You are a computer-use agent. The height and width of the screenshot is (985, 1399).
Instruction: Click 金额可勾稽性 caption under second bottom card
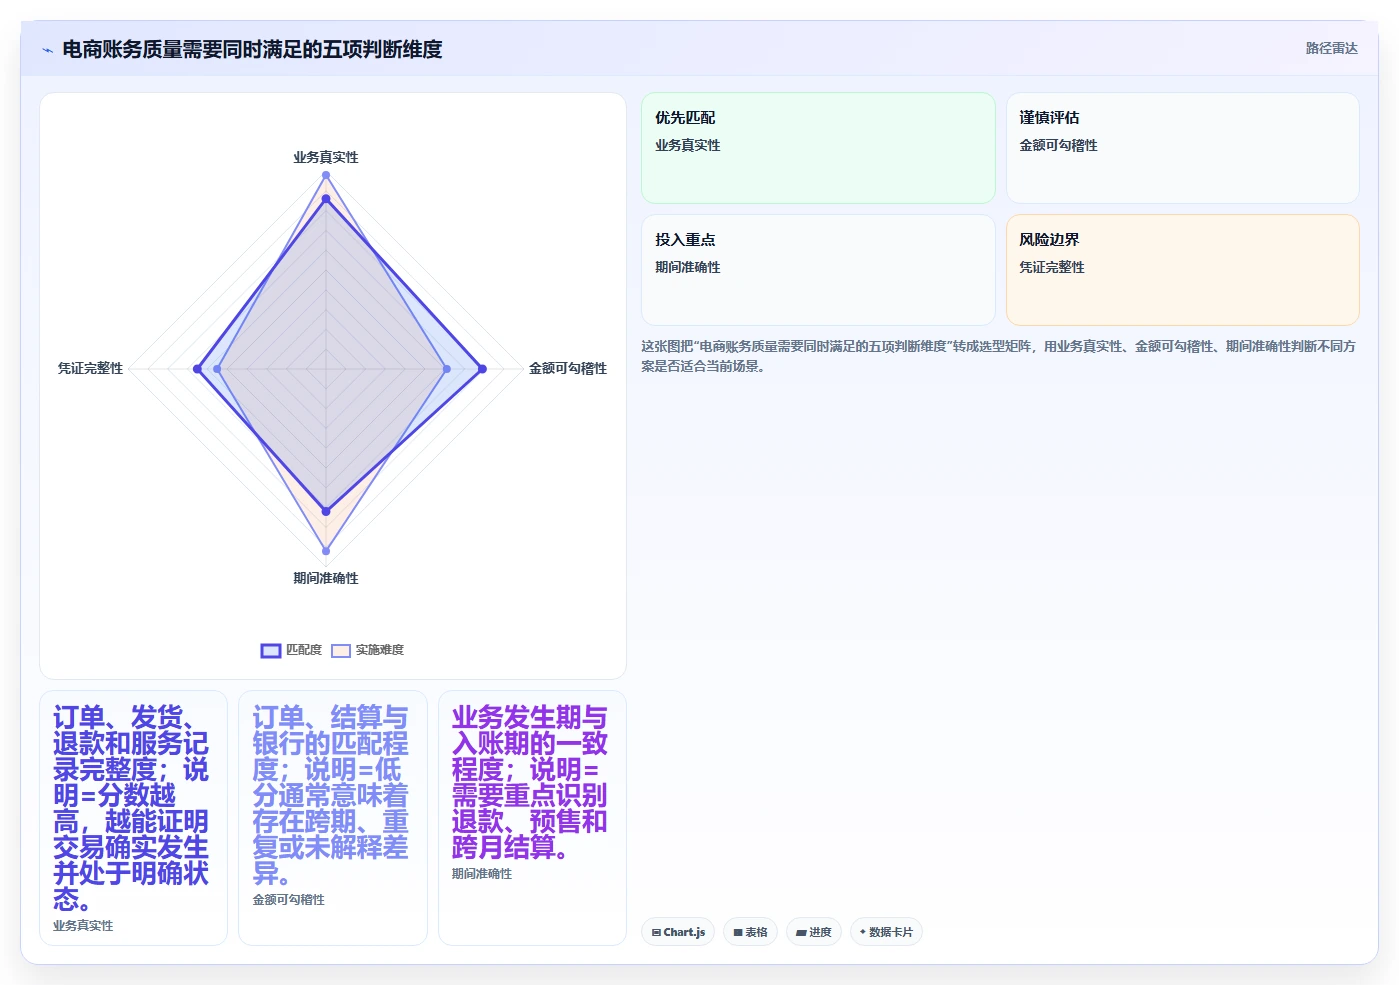(289, 900)
